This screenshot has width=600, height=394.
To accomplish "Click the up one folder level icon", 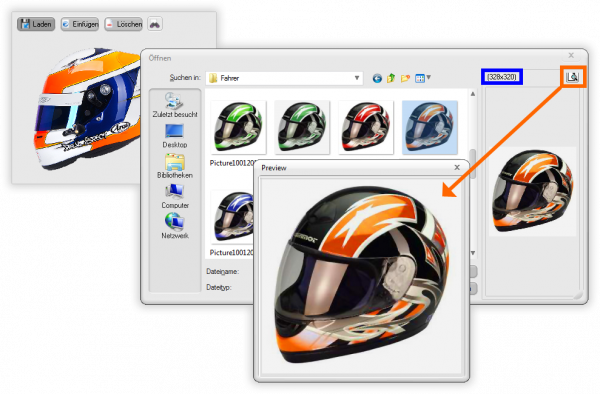I will coord(391,78).
